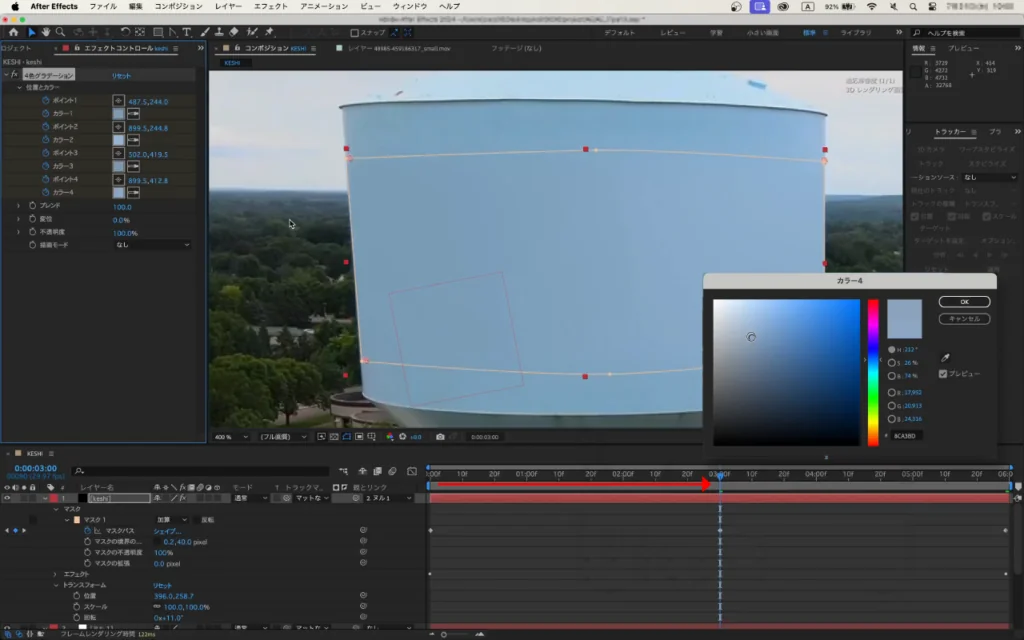The image size is (1024, 640).
Task: Open the parent link 2.ヌル1 dropdown
Action: click(x=389, y=498)
